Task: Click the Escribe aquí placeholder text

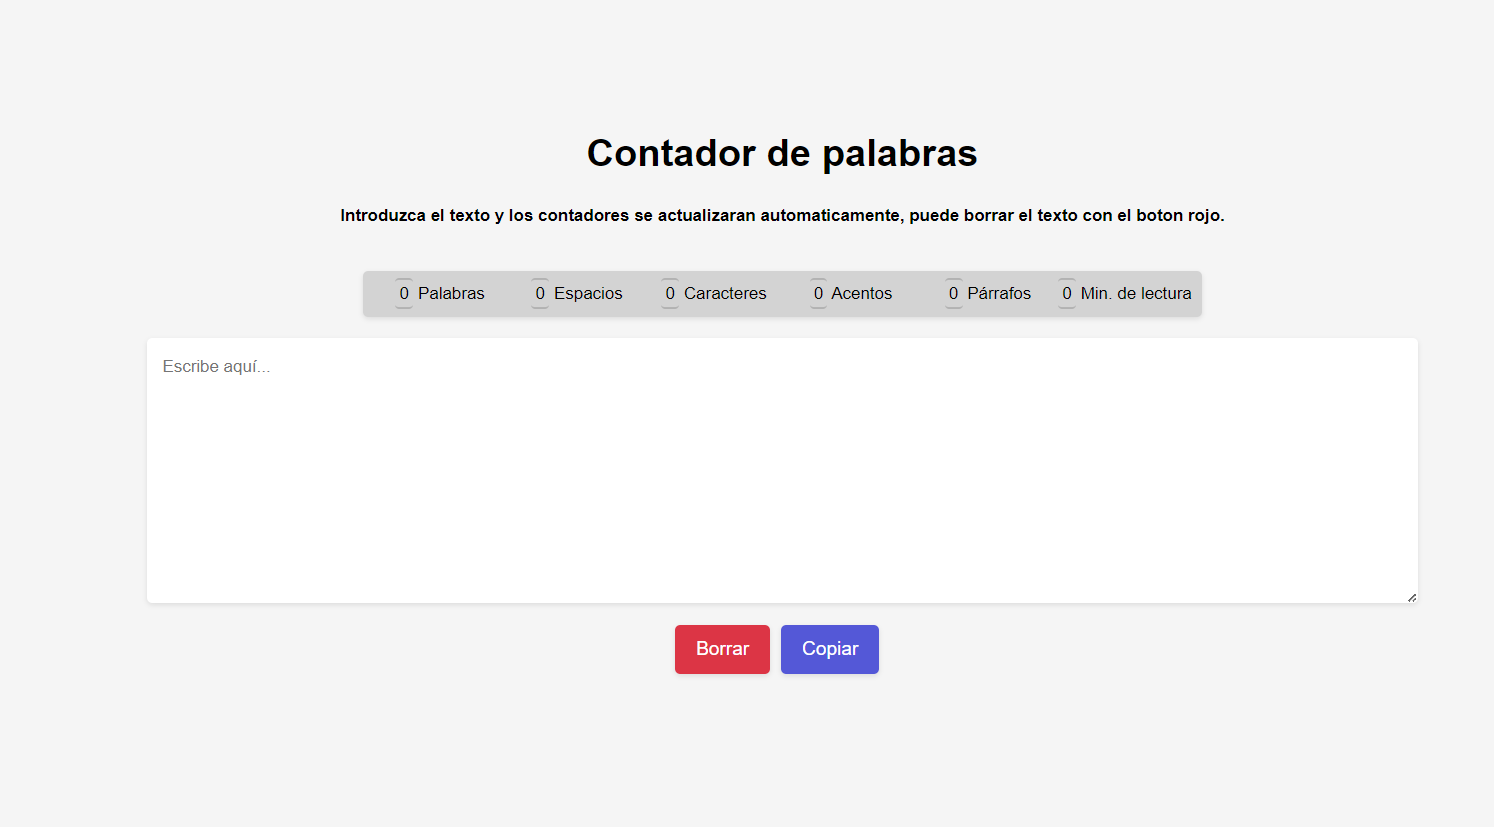Action: [216, 366]
